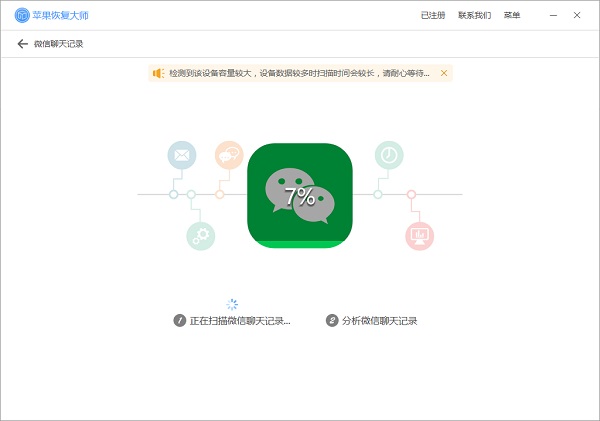Click the orange speaker announcement icon
The image size is (600, 421).
158,73
